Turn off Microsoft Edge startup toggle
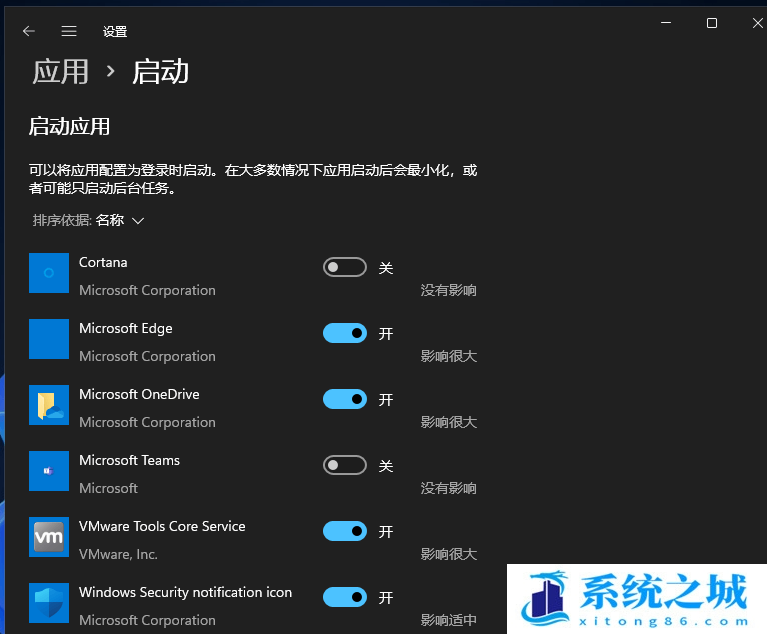 coord(345,333)
